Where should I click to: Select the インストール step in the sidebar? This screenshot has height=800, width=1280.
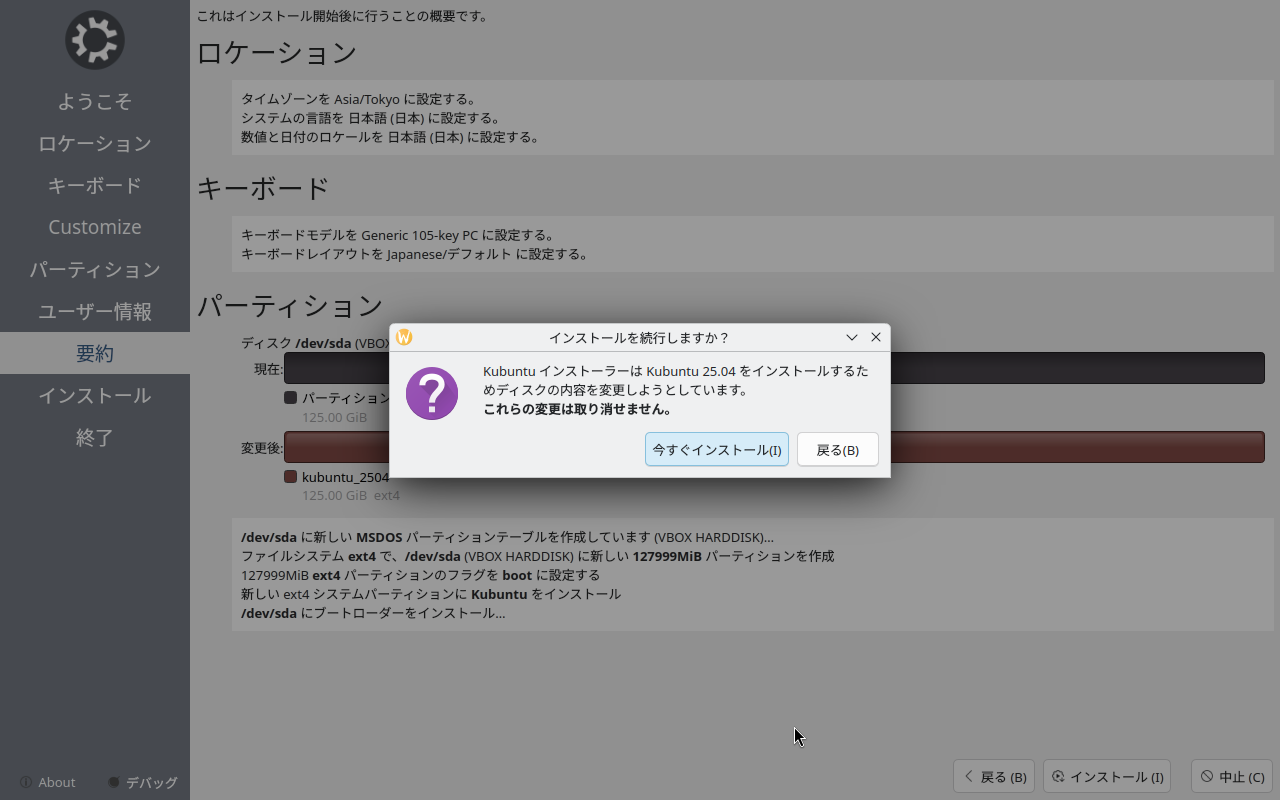(x=95, y=395)
